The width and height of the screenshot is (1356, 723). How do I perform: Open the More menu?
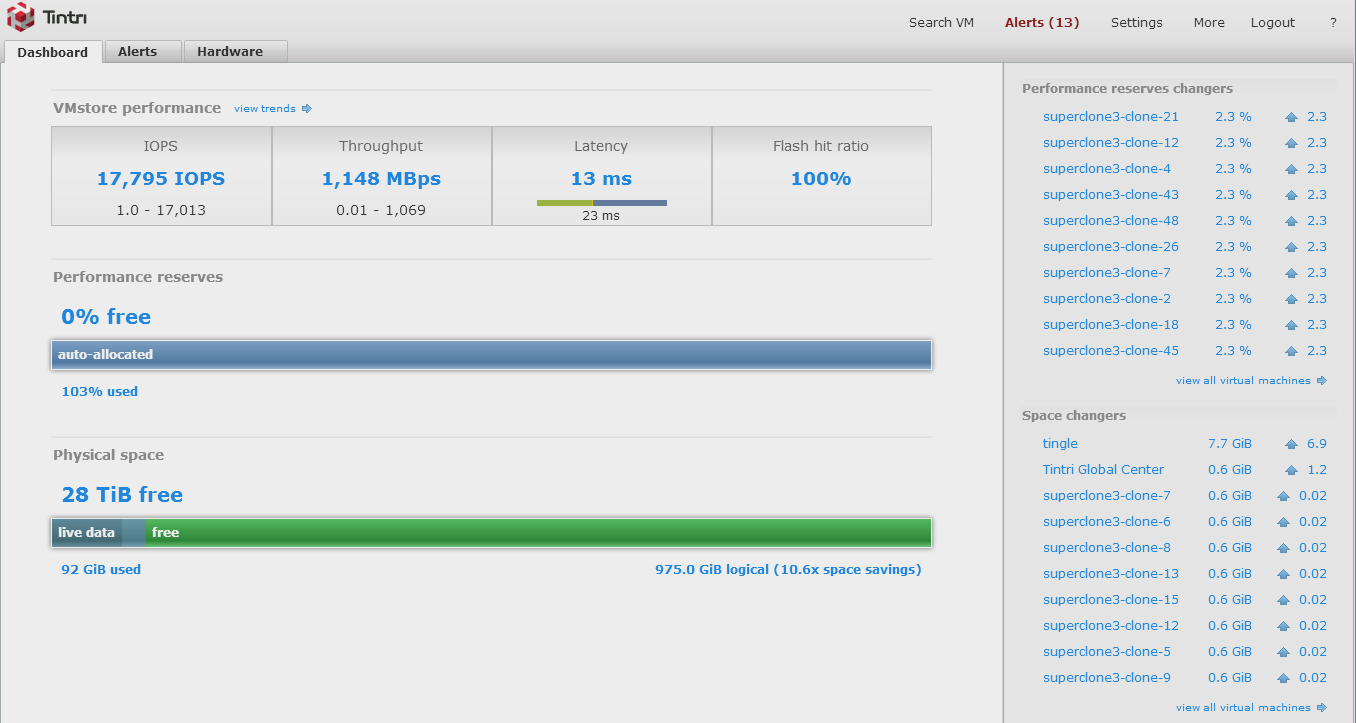(x=1209, y=22)
